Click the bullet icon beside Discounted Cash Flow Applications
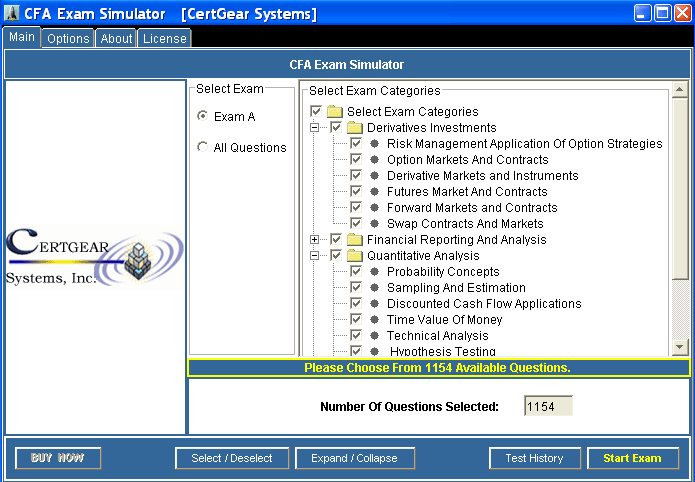Screen dimensions: 695x482 [375, 303]
